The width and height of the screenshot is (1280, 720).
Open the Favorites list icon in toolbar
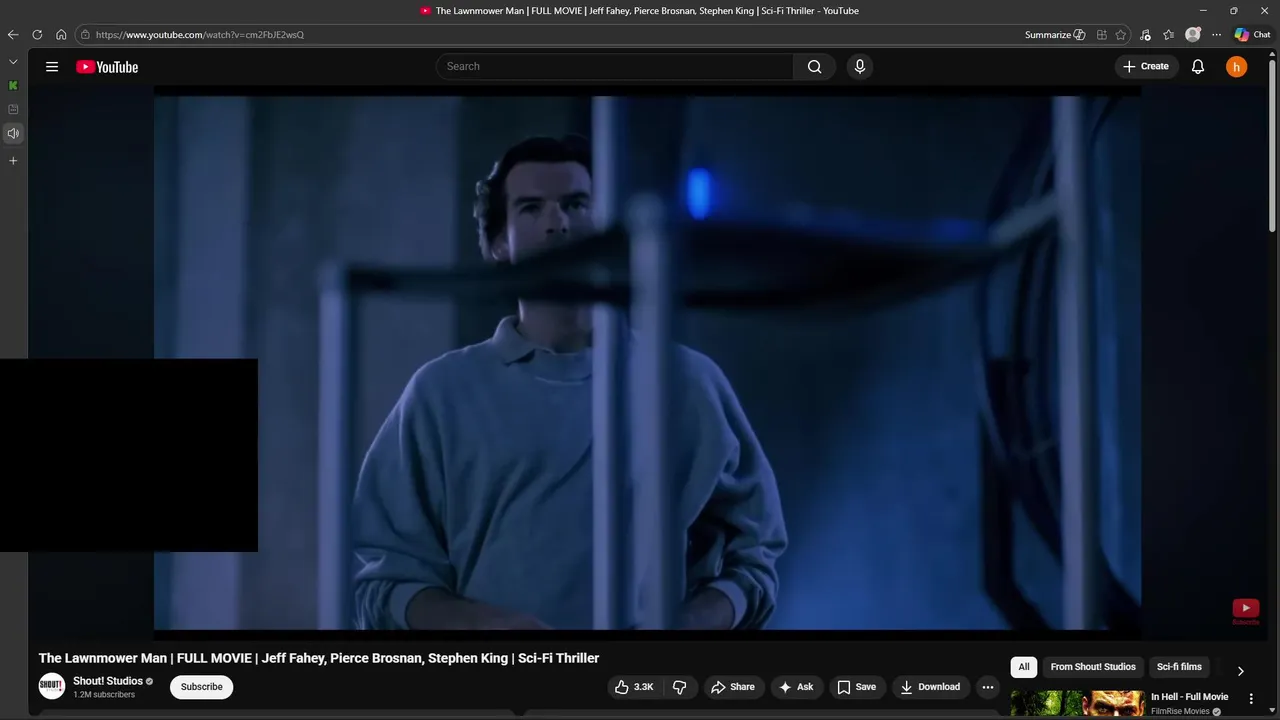[x=1169, y=34]
